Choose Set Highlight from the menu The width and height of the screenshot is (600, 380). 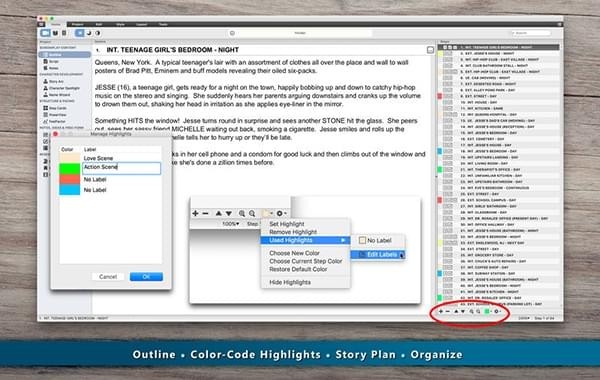(x=287, y=224)
